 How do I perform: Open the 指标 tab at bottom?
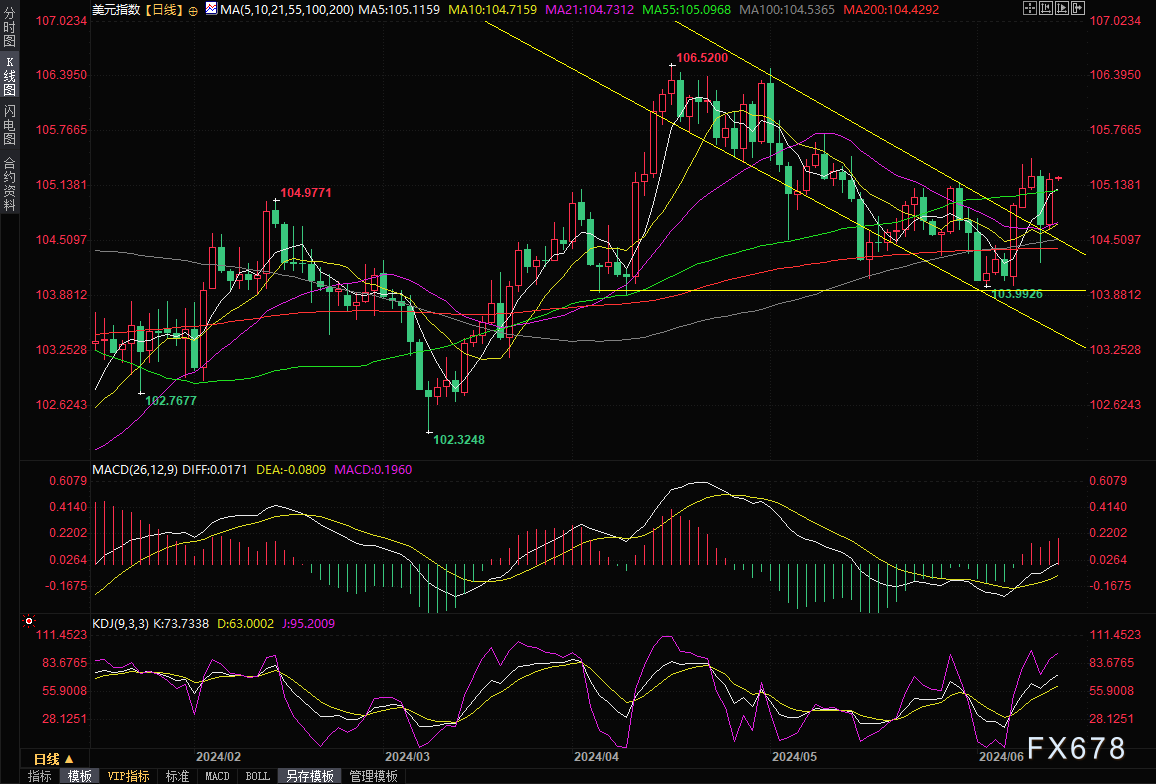(x=40, y=776)
